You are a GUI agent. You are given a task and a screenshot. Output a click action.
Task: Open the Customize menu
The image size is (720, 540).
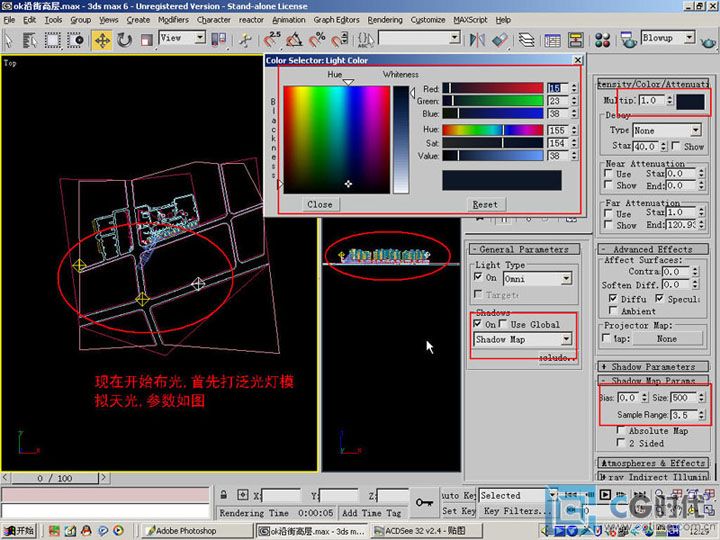428,20
